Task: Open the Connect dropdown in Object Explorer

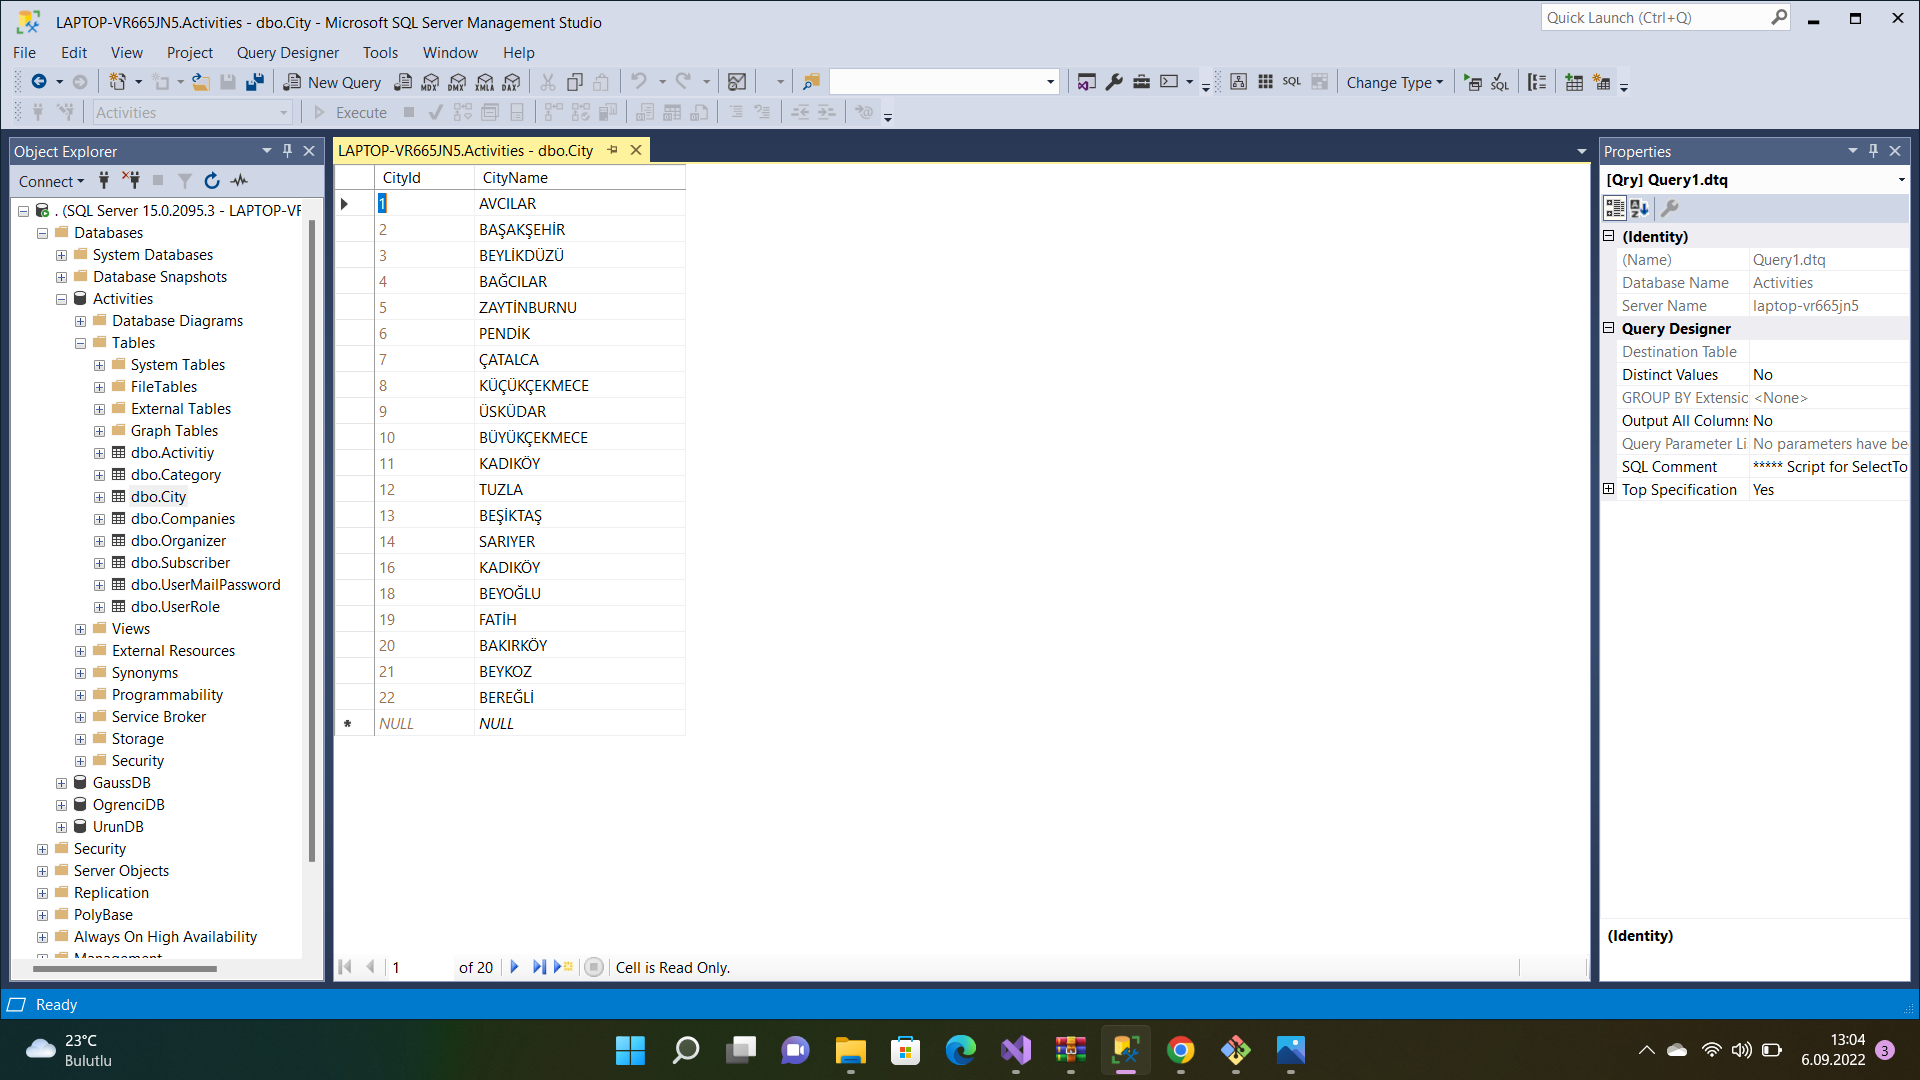Action: (x=51, y=181)
